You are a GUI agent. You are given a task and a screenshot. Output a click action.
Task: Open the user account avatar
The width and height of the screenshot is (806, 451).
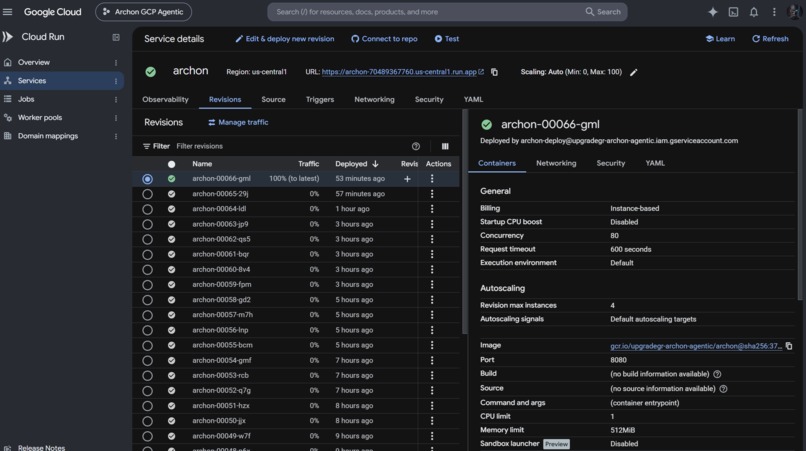click(794, 12)
